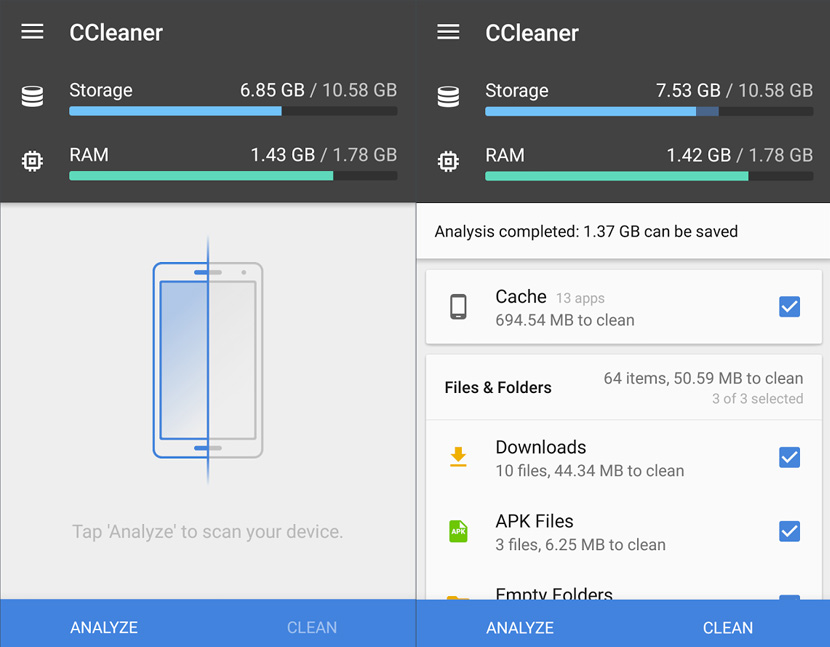Disable Downloads from cleaning selection
The height and width of the screenshot is (647, 830).
[x=789, y=457]
